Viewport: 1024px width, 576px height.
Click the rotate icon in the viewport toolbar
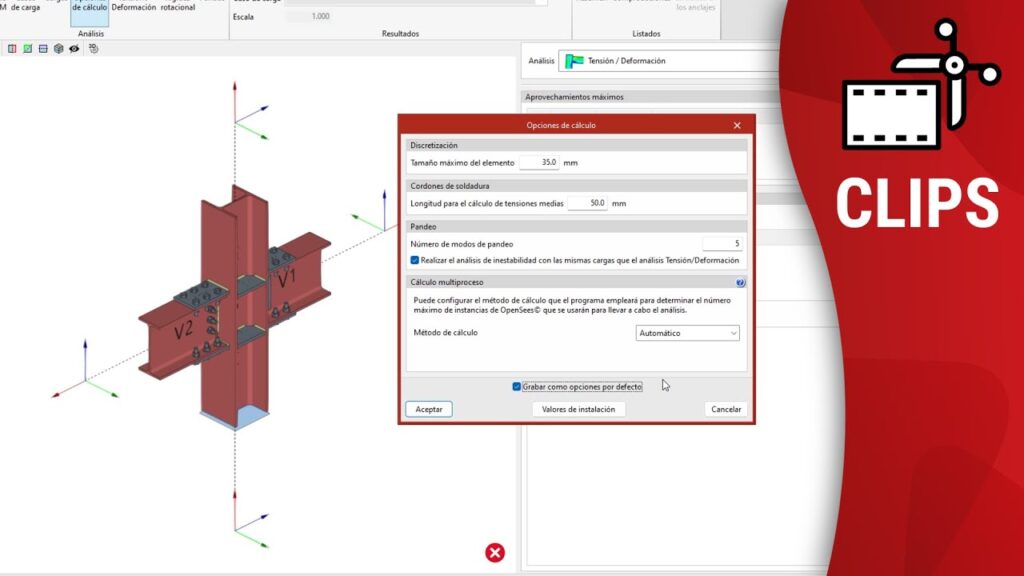[93, 48]
